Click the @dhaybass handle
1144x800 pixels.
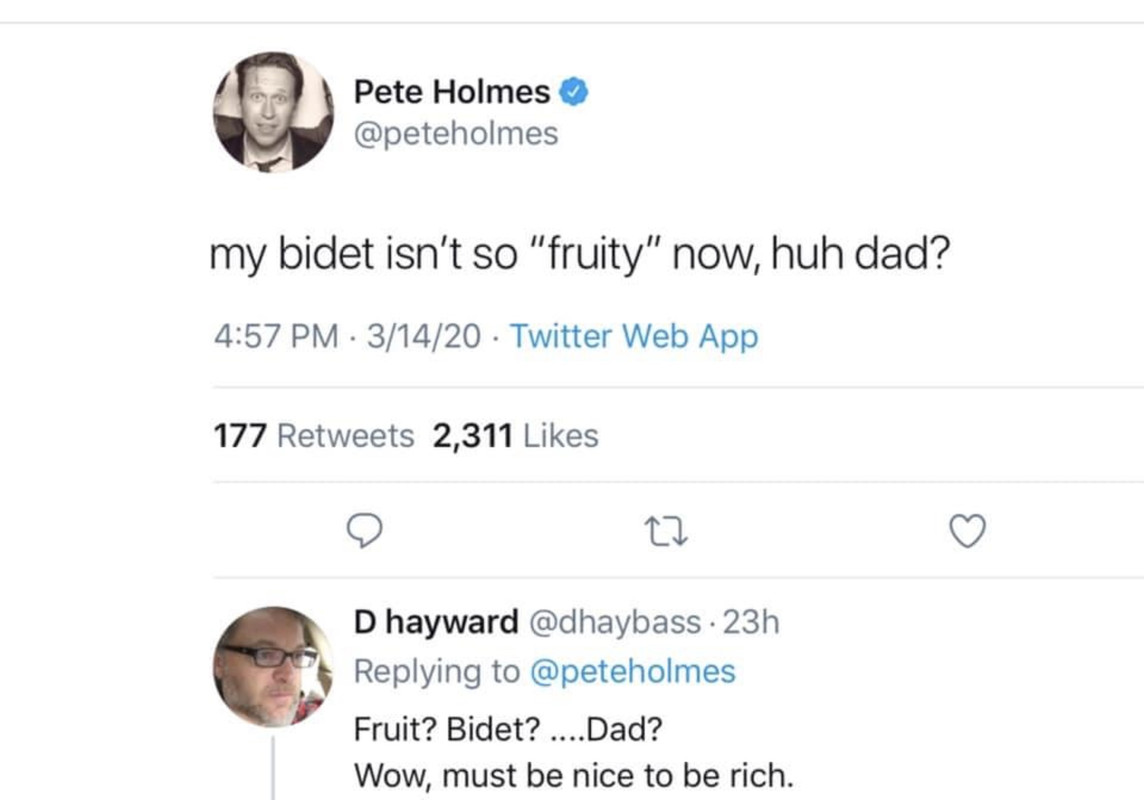point(613,622)
